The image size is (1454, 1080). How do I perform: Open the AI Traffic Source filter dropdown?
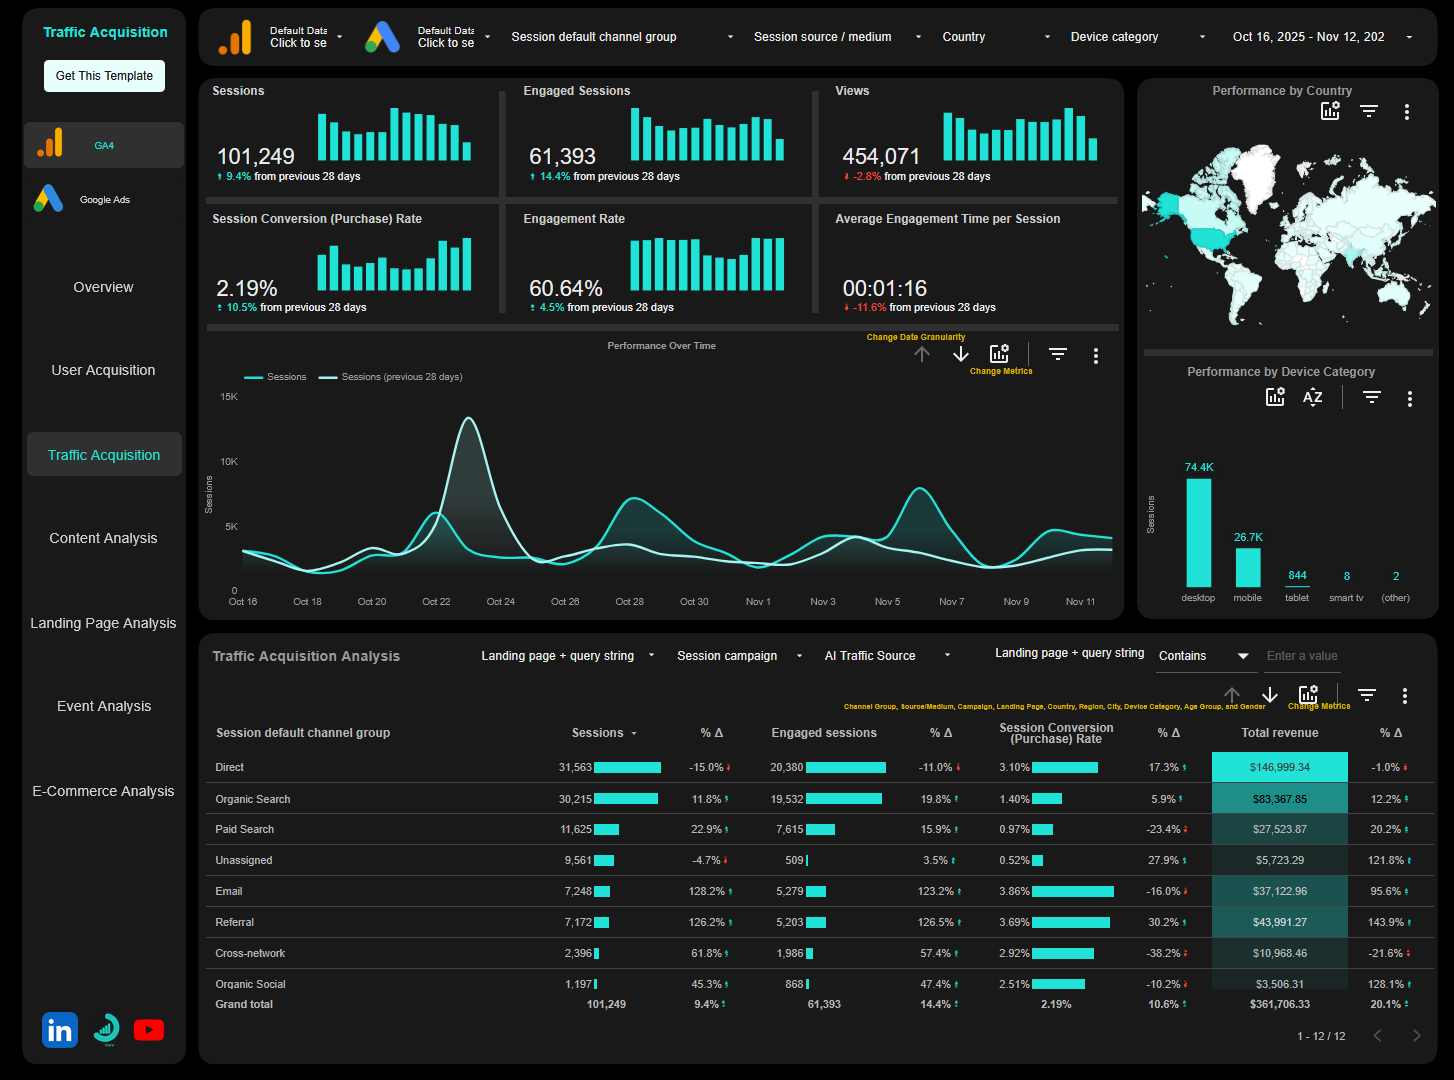click(887, 656)
